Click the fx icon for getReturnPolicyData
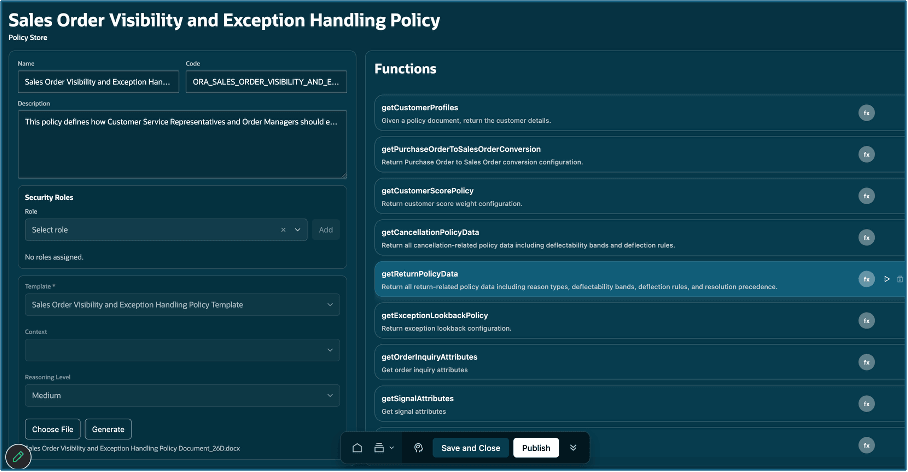 pos(866,279)
